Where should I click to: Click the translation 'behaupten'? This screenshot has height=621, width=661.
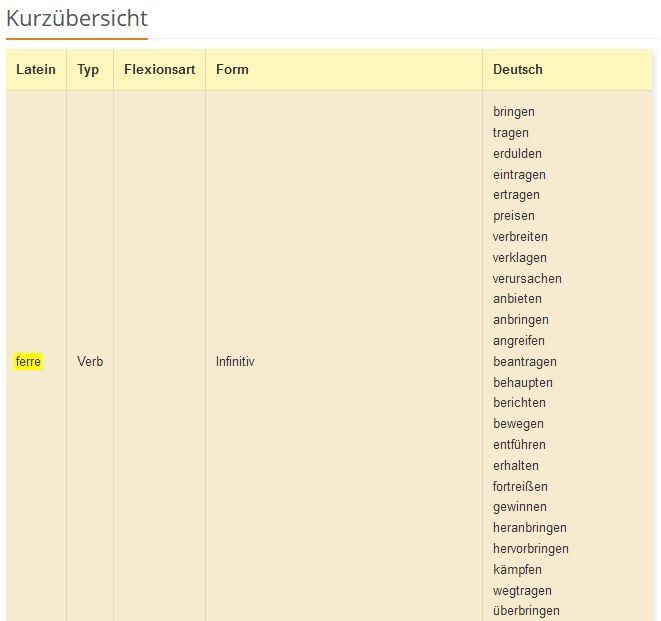click(x=522, y=383)
